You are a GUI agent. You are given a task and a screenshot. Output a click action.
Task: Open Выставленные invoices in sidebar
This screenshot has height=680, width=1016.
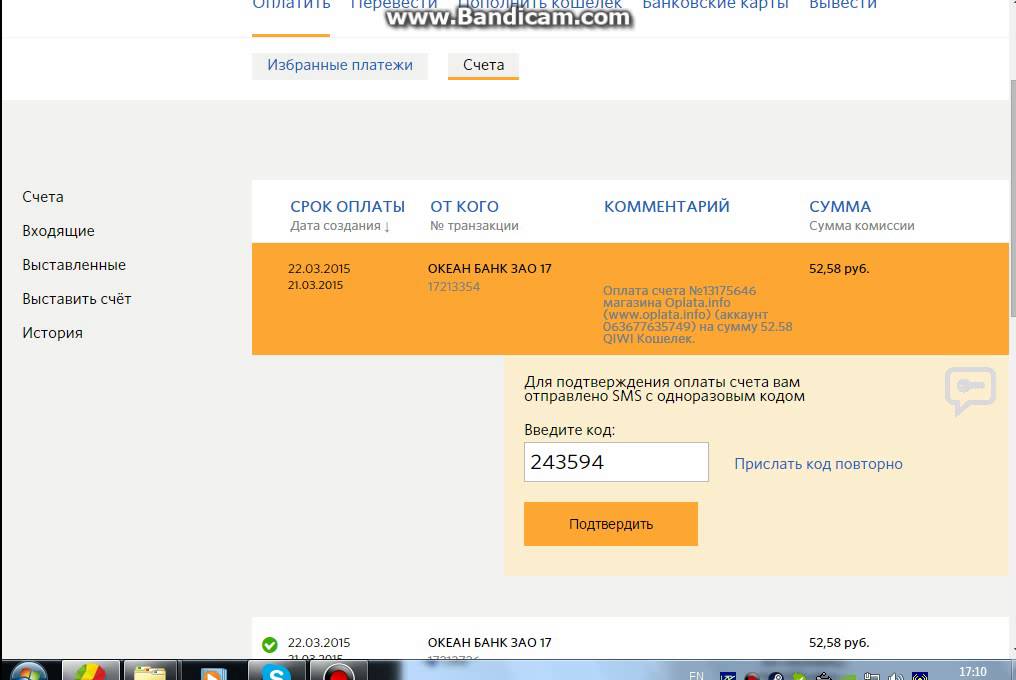74,265
